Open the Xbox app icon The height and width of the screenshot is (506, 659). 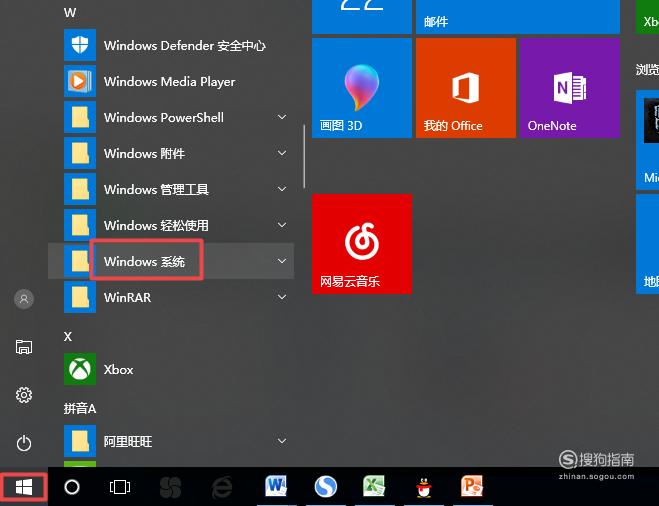(80, 369)
